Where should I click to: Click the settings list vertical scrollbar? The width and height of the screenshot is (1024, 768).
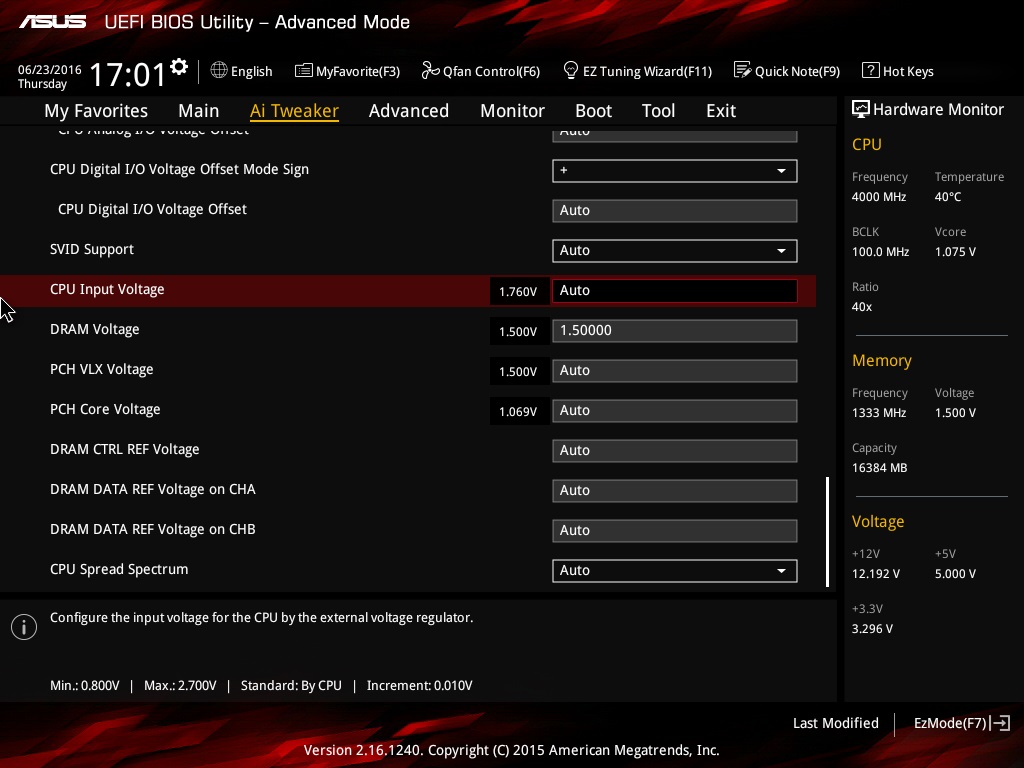point(827,532)
